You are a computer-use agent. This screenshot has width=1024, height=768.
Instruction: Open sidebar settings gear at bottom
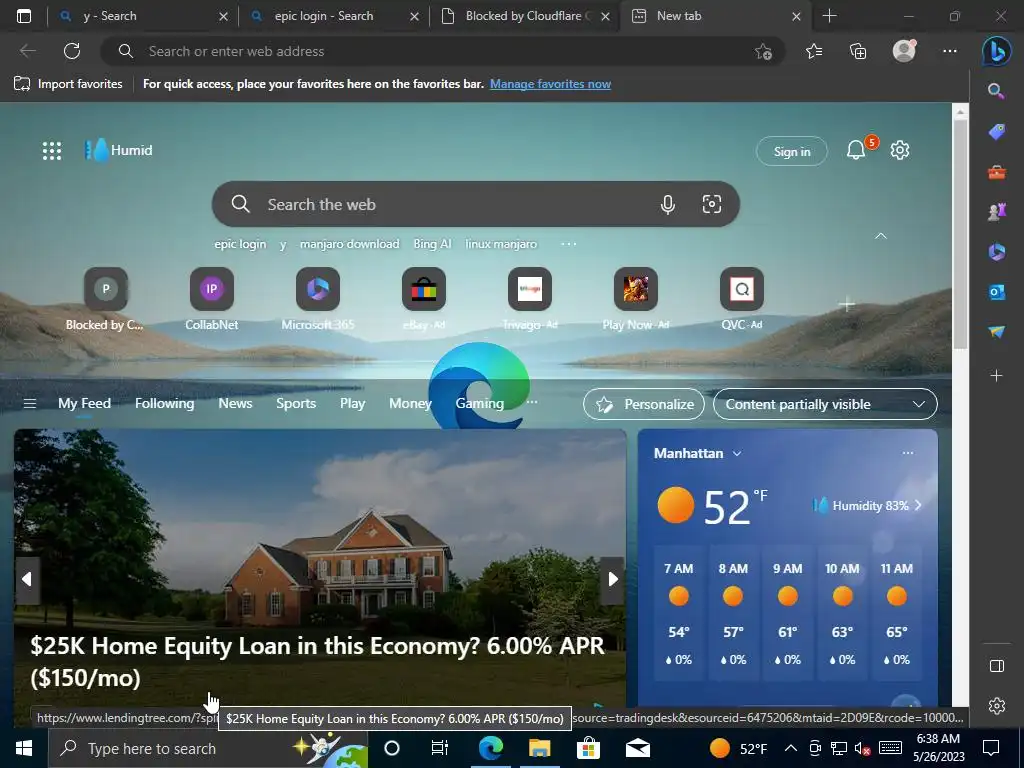pyautogui.click(x=997, y=706)
